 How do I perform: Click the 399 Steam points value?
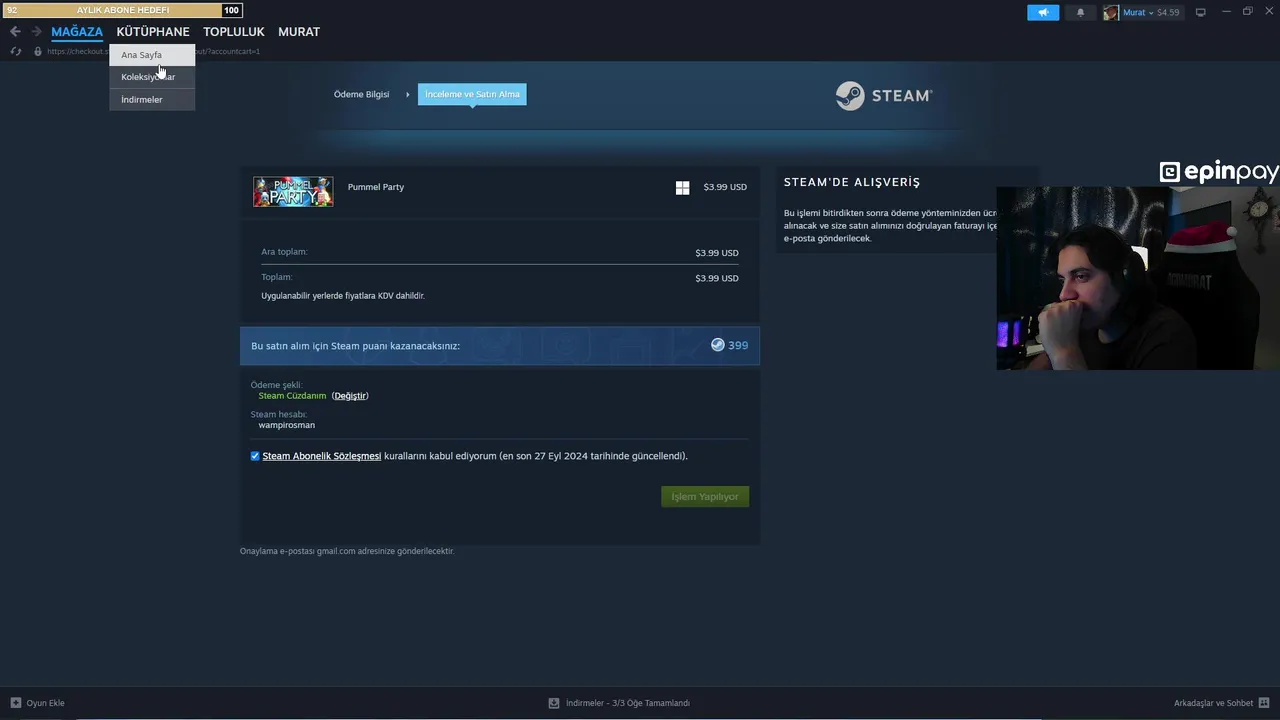(738, 345)
